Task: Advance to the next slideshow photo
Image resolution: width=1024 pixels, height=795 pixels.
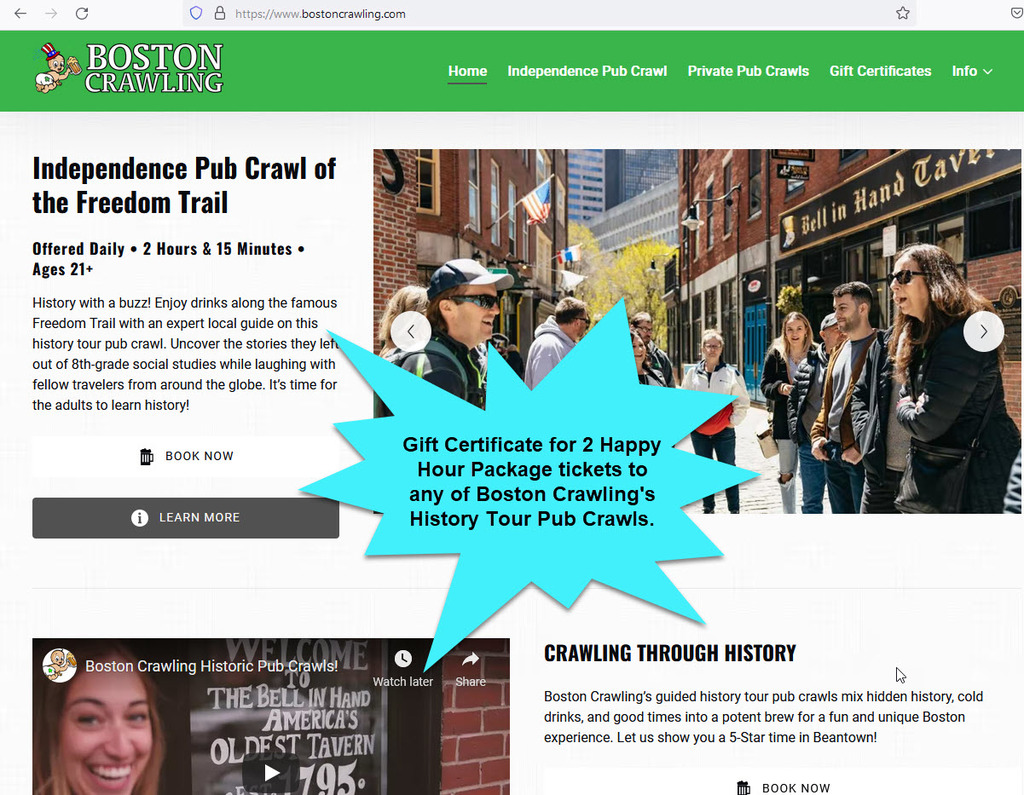Action: (x=983, y=331)
